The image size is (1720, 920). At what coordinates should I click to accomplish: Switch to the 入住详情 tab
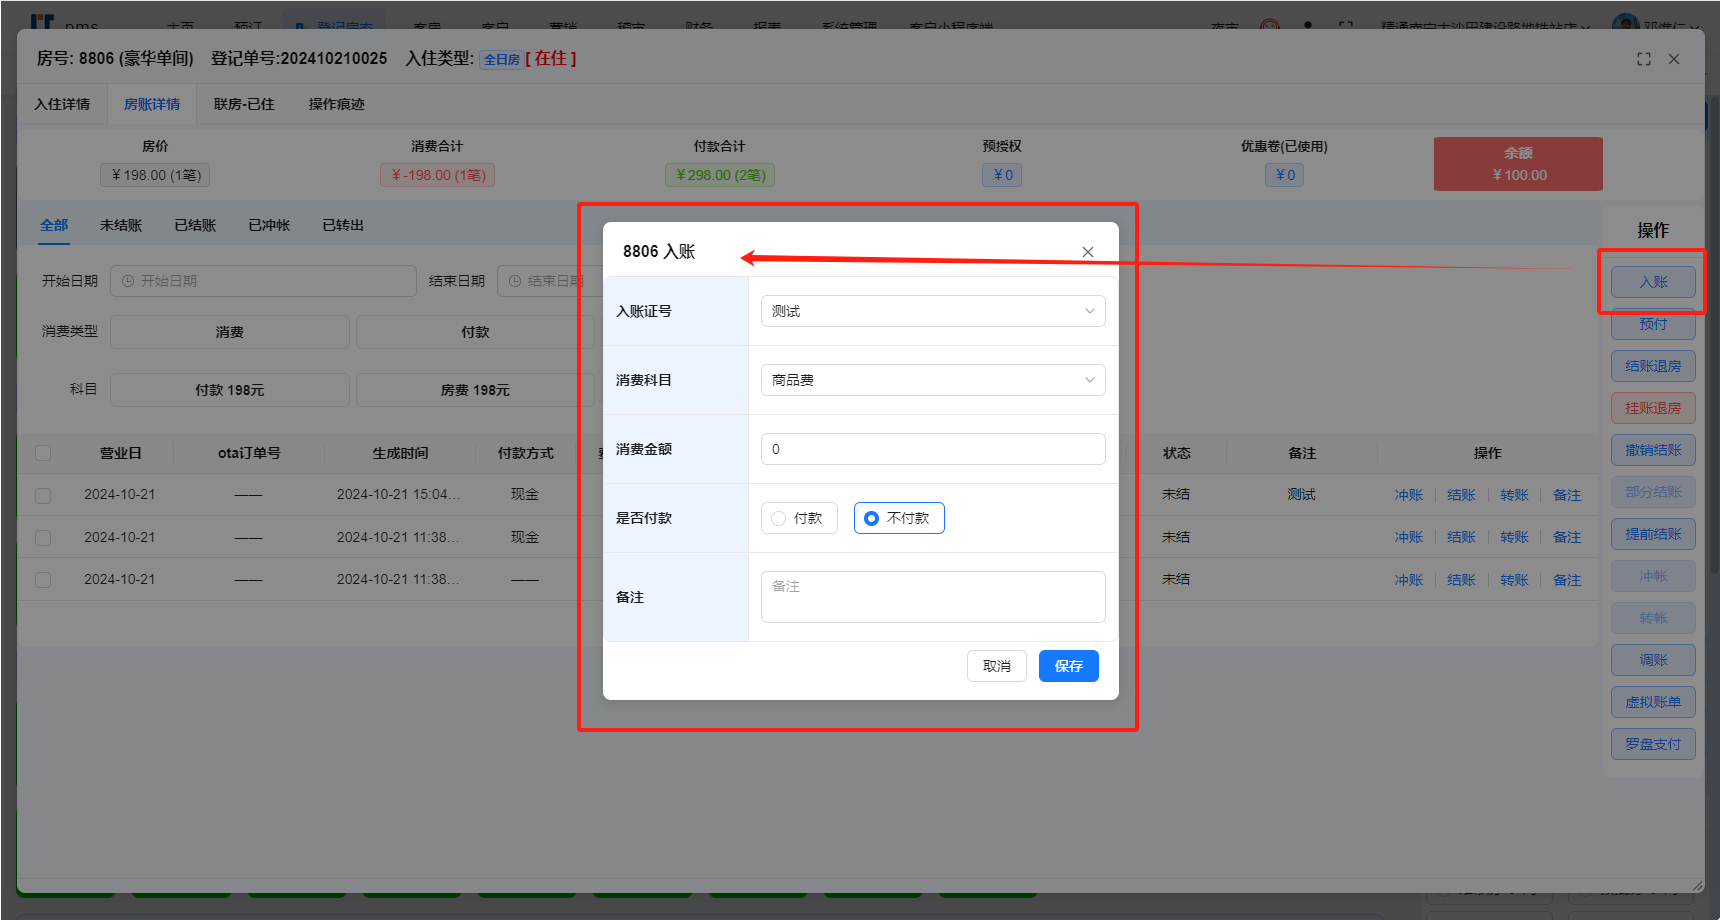62,104
